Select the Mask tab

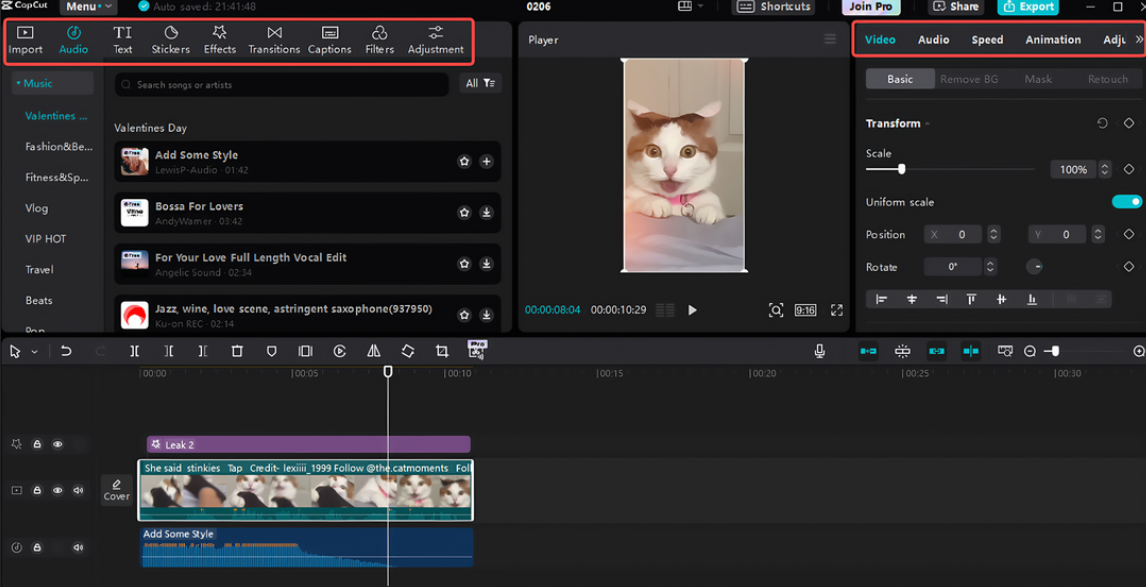point(1038,79)
